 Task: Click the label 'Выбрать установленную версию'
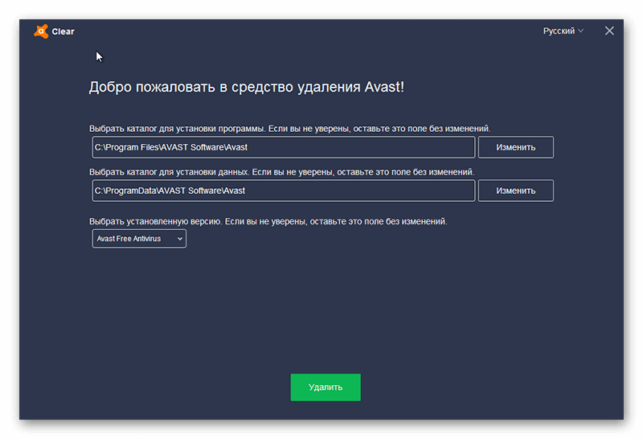coord(155,222)
